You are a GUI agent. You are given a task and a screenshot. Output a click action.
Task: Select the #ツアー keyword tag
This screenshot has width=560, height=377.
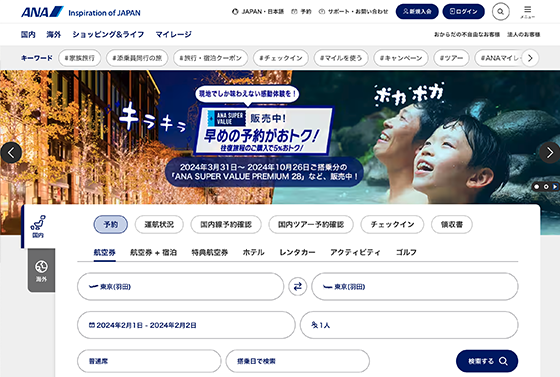tap(451, 58)
